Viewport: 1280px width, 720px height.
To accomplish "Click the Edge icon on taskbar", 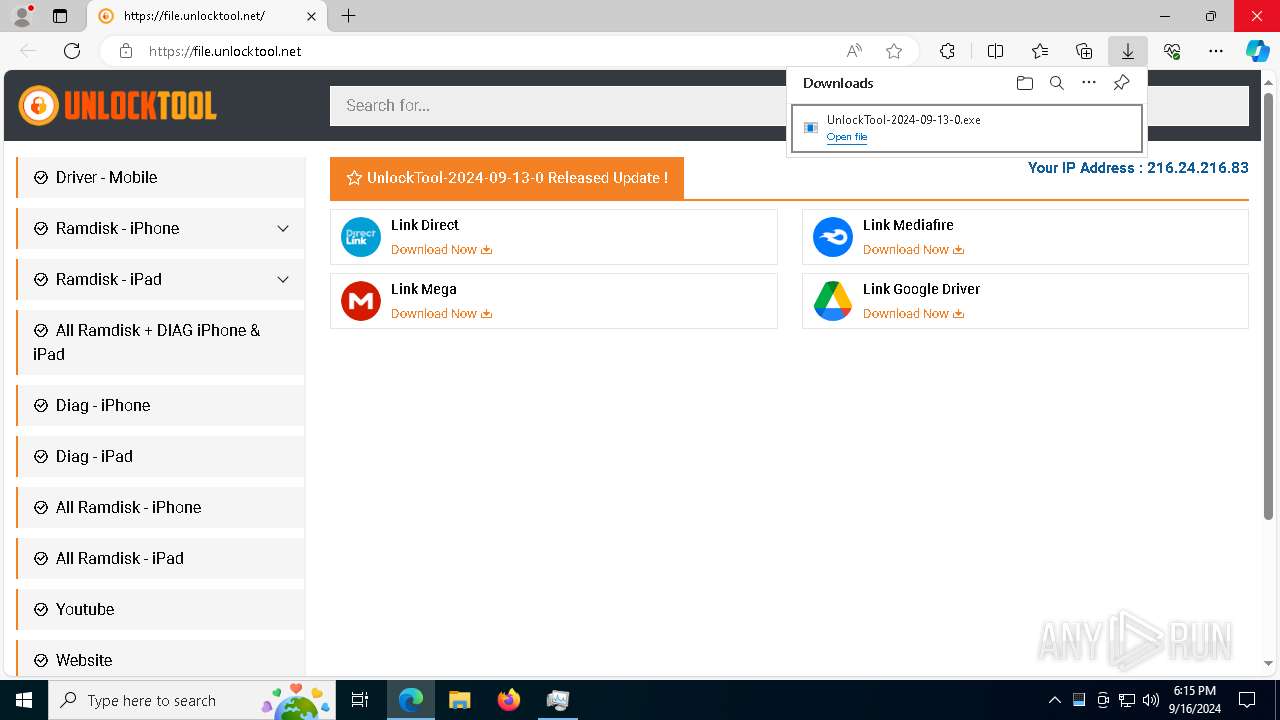I will pos(411,700).
